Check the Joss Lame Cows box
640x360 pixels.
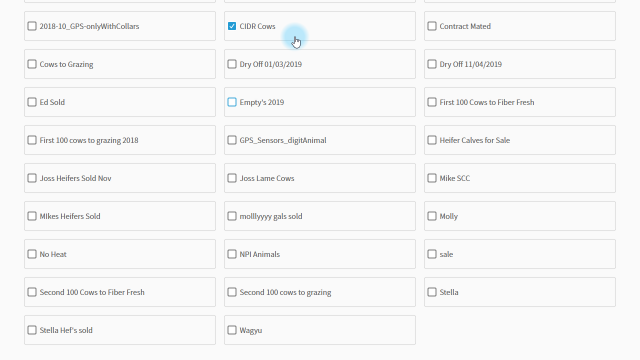click(232, 178)
